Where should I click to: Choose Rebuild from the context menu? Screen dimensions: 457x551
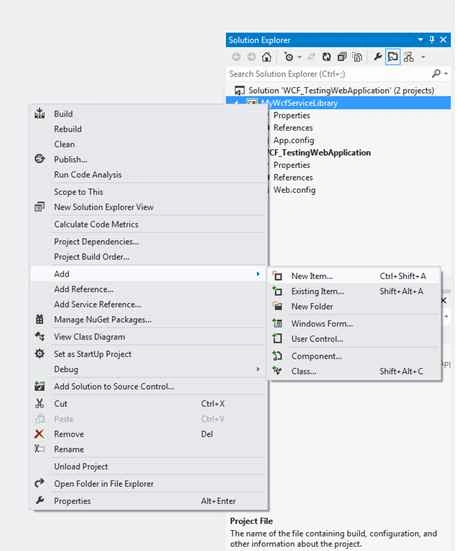pos(68,129)
